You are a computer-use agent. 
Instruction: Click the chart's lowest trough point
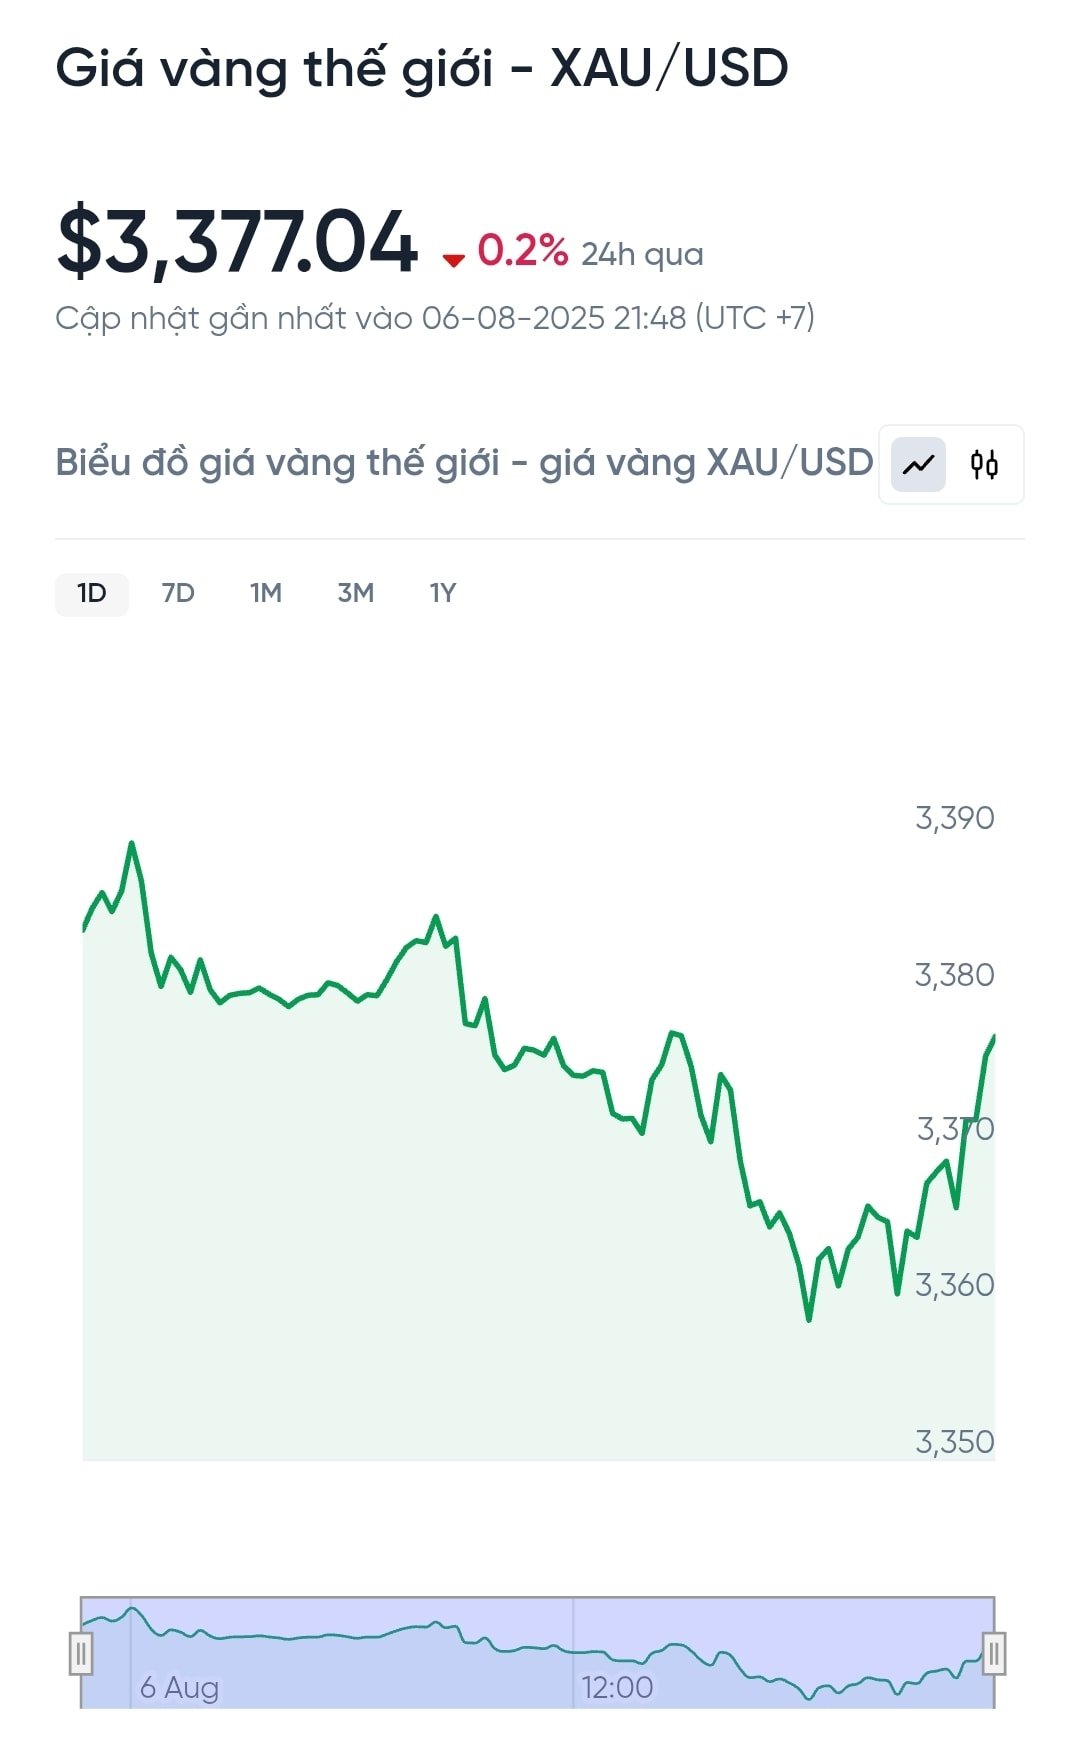809,1319
